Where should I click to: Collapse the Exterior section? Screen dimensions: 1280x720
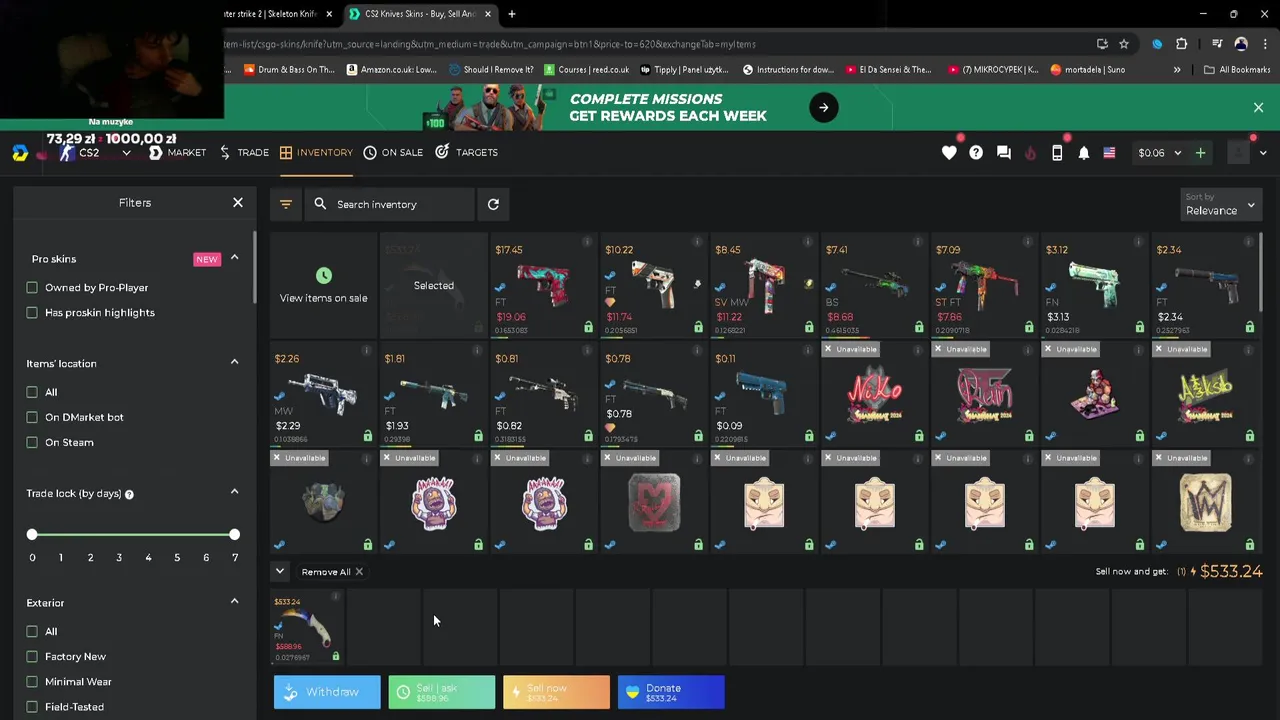(234, 601)
